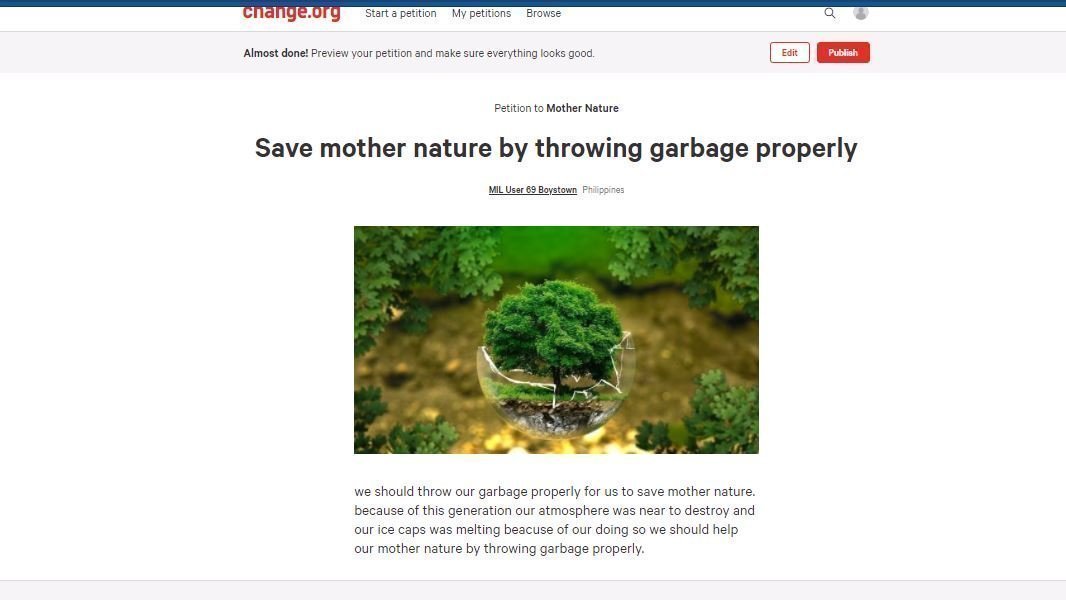This screenshot has width=1066, height=600.
Task: Open Start a petition page
Action: tap(400, 14)
